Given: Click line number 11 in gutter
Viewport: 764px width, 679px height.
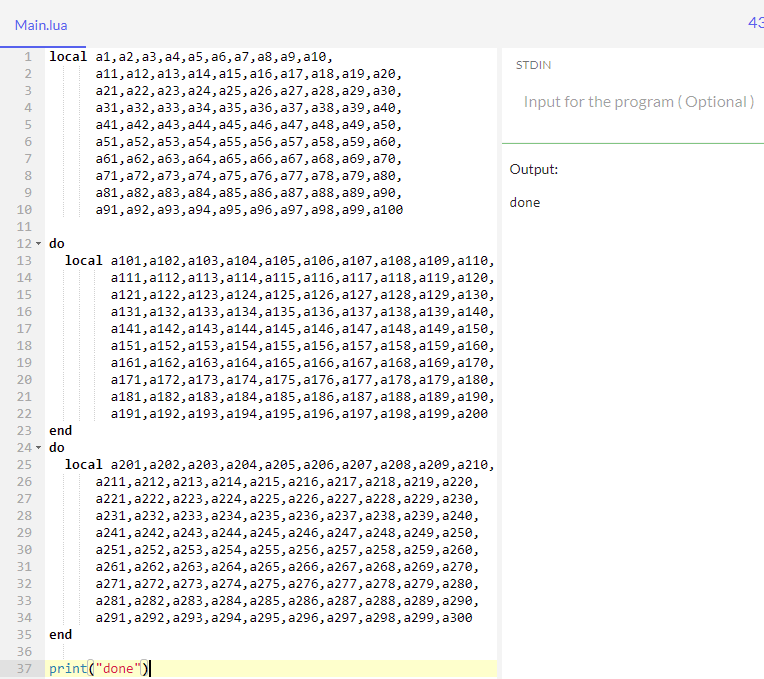Looking at the screenshot, I should pyautogui.click(x=24, y=227).
